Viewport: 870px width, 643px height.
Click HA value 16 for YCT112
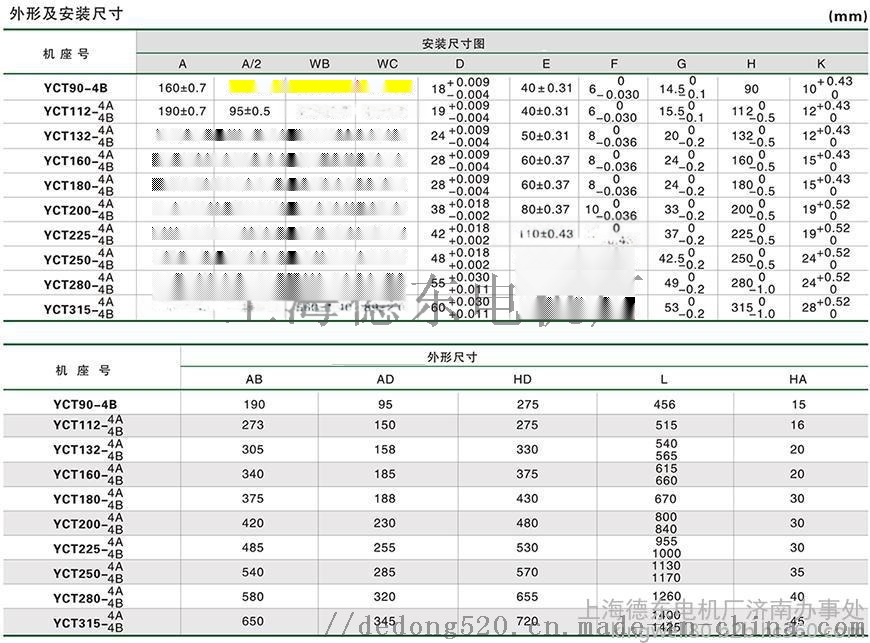click(x=797, y=425)
